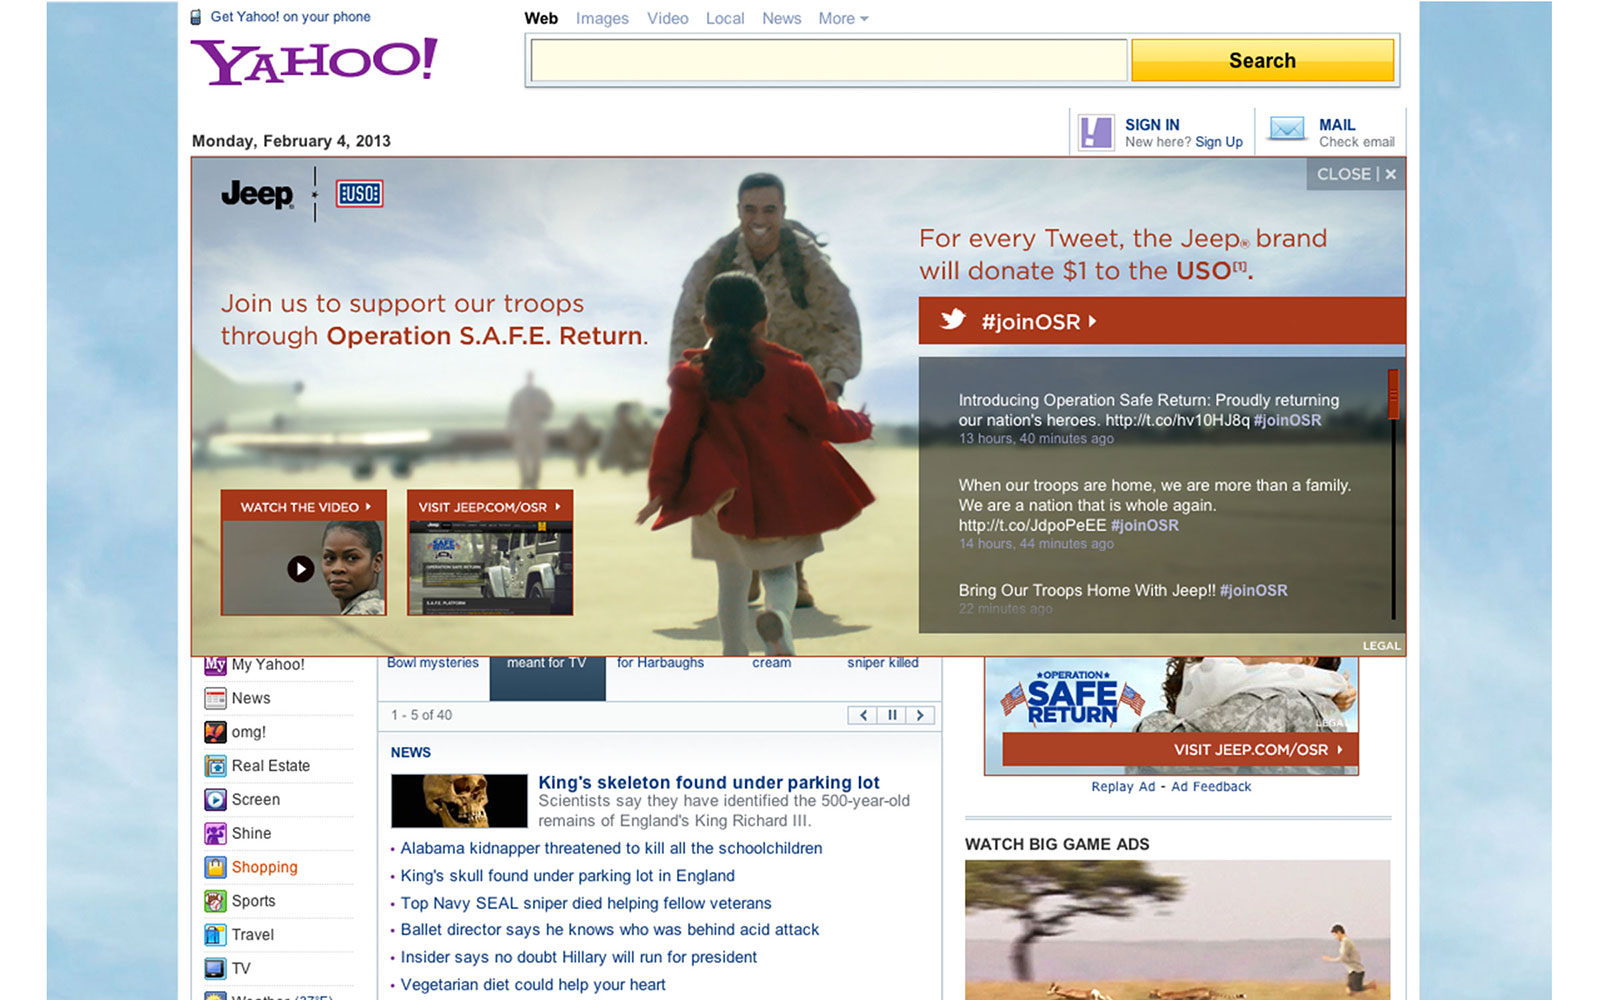Click the Twitter bird icon in ad
Viewport: 1600px width, 1000px height.
(953, 320)
